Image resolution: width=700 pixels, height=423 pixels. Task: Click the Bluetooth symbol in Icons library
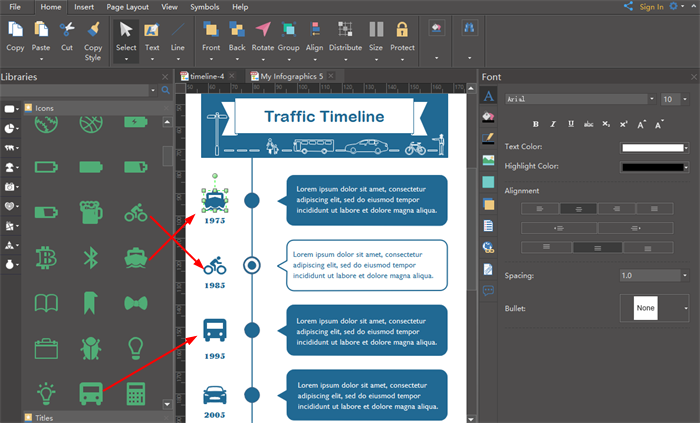coord(91,258)
